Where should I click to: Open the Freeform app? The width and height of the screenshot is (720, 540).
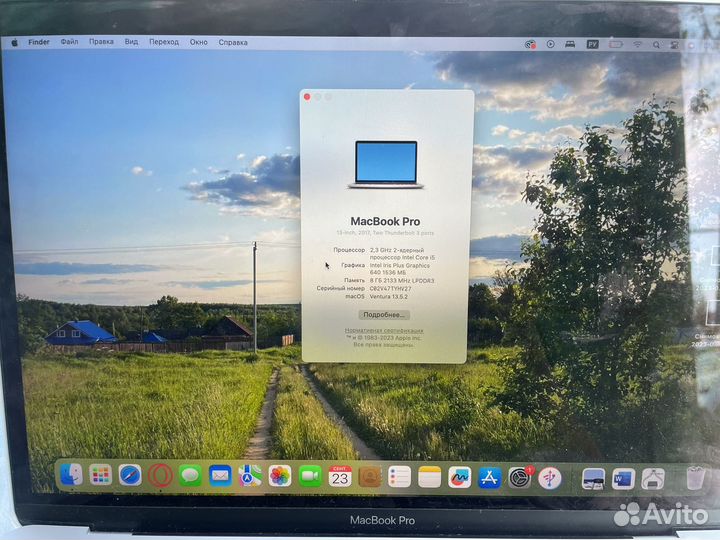pos(460,478)
